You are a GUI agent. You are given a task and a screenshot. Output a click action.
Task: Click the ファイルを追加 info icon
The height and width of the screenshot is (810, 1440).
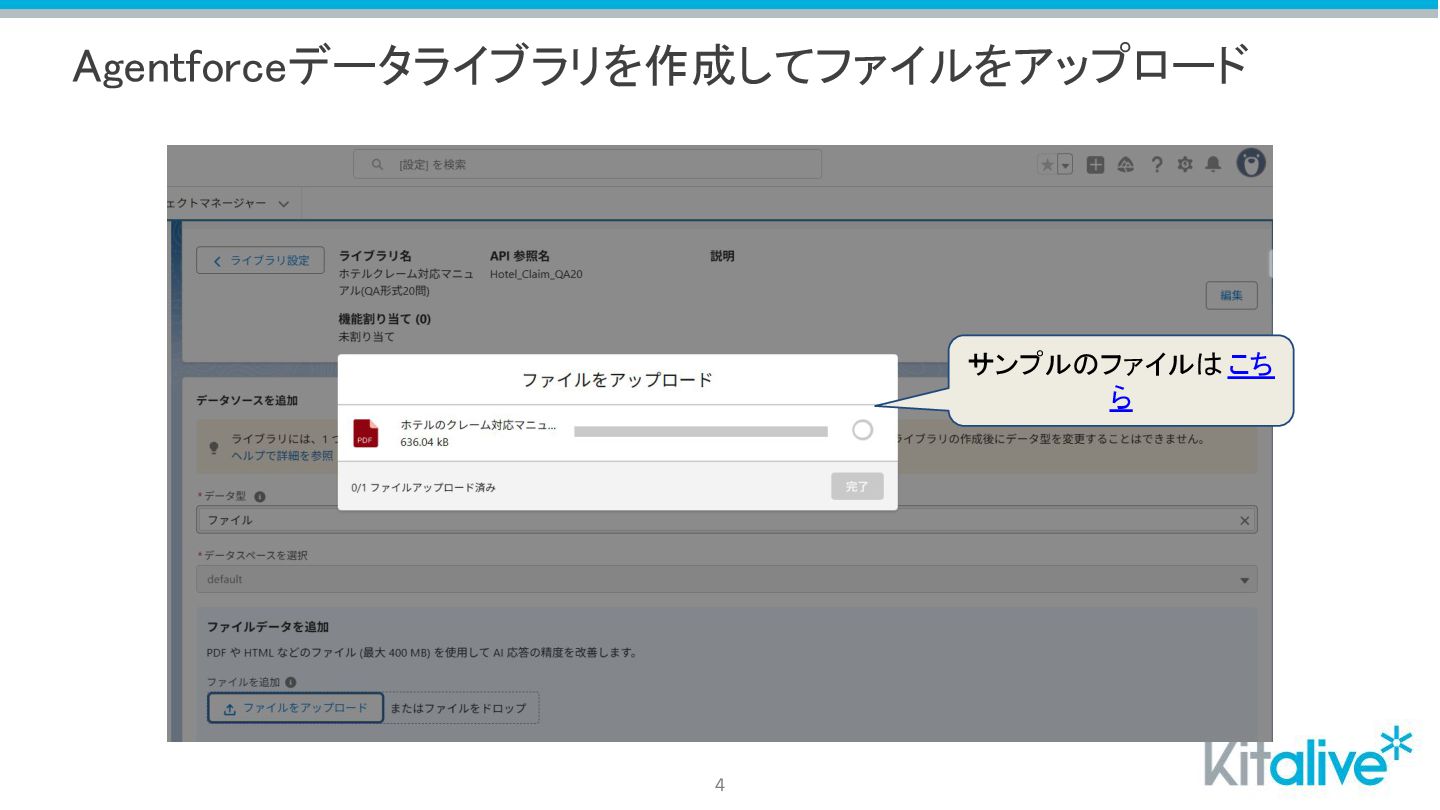pos(291,682)
